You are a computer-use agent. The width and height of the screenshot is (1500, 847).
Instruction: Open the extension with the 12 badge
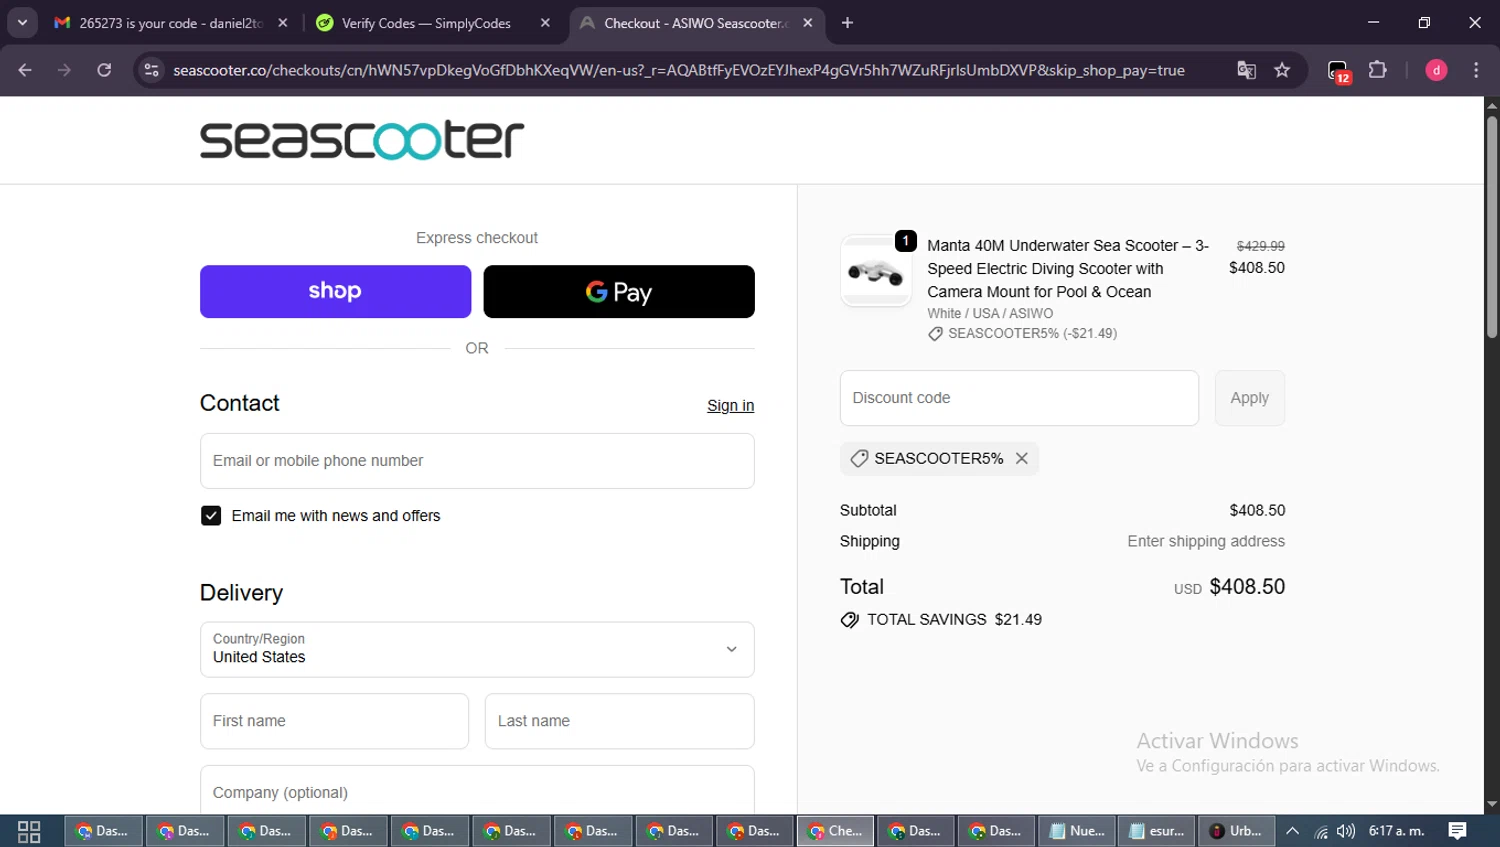(1338, 71)
